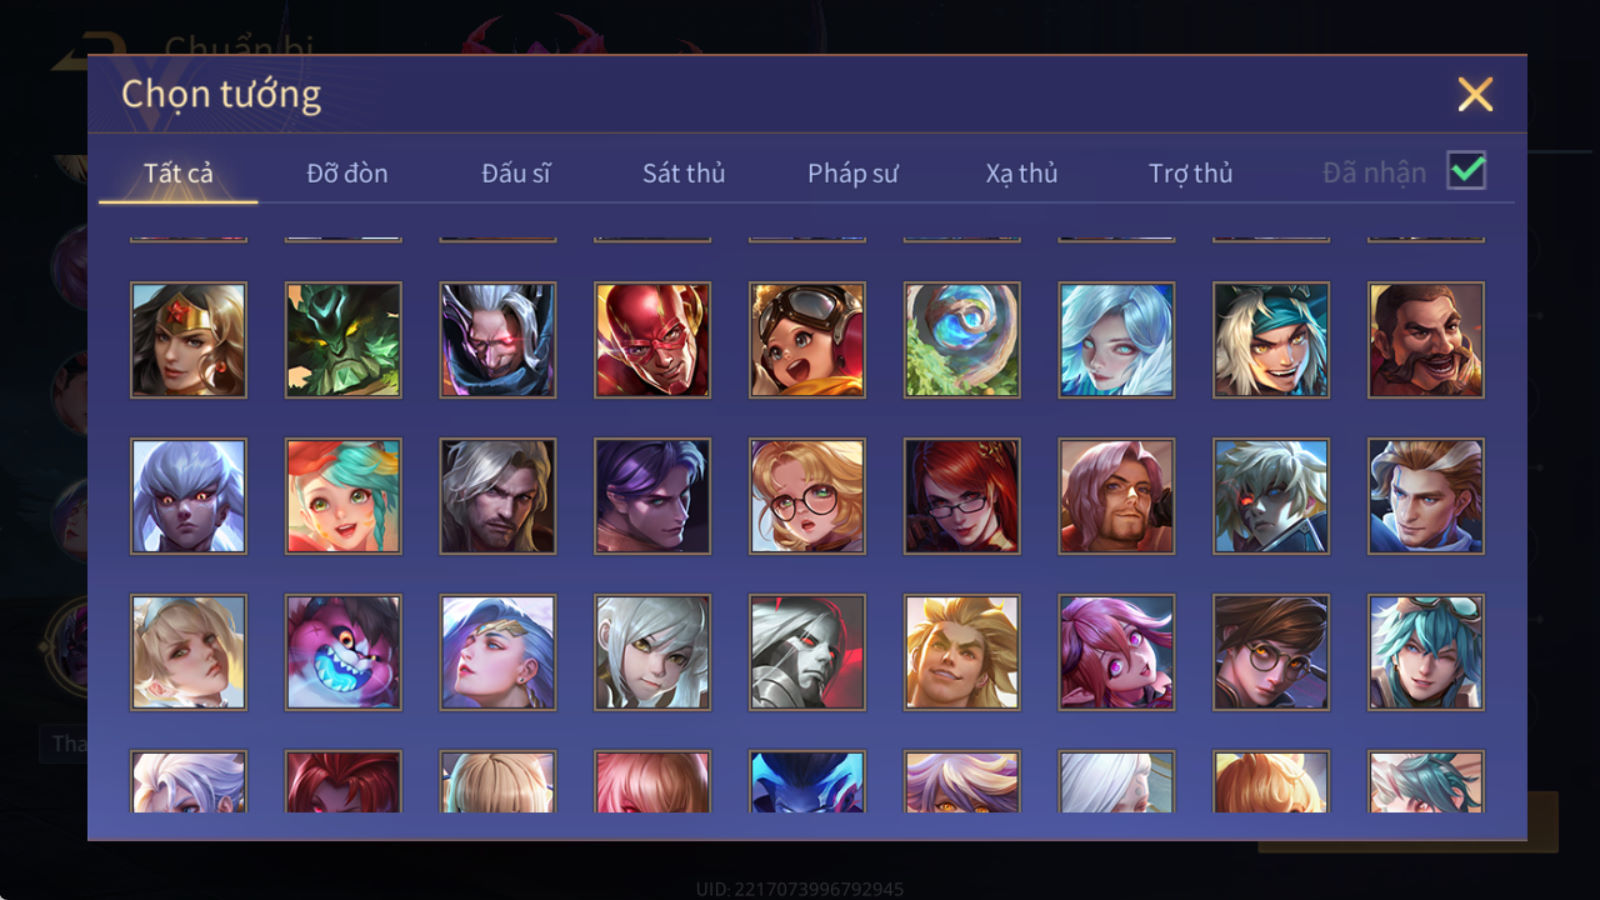Image resolution: width=1600 pixels, height=900 pixels.
Task: Choose the girl with aviator goggles hero
Action: coord(807,340)
